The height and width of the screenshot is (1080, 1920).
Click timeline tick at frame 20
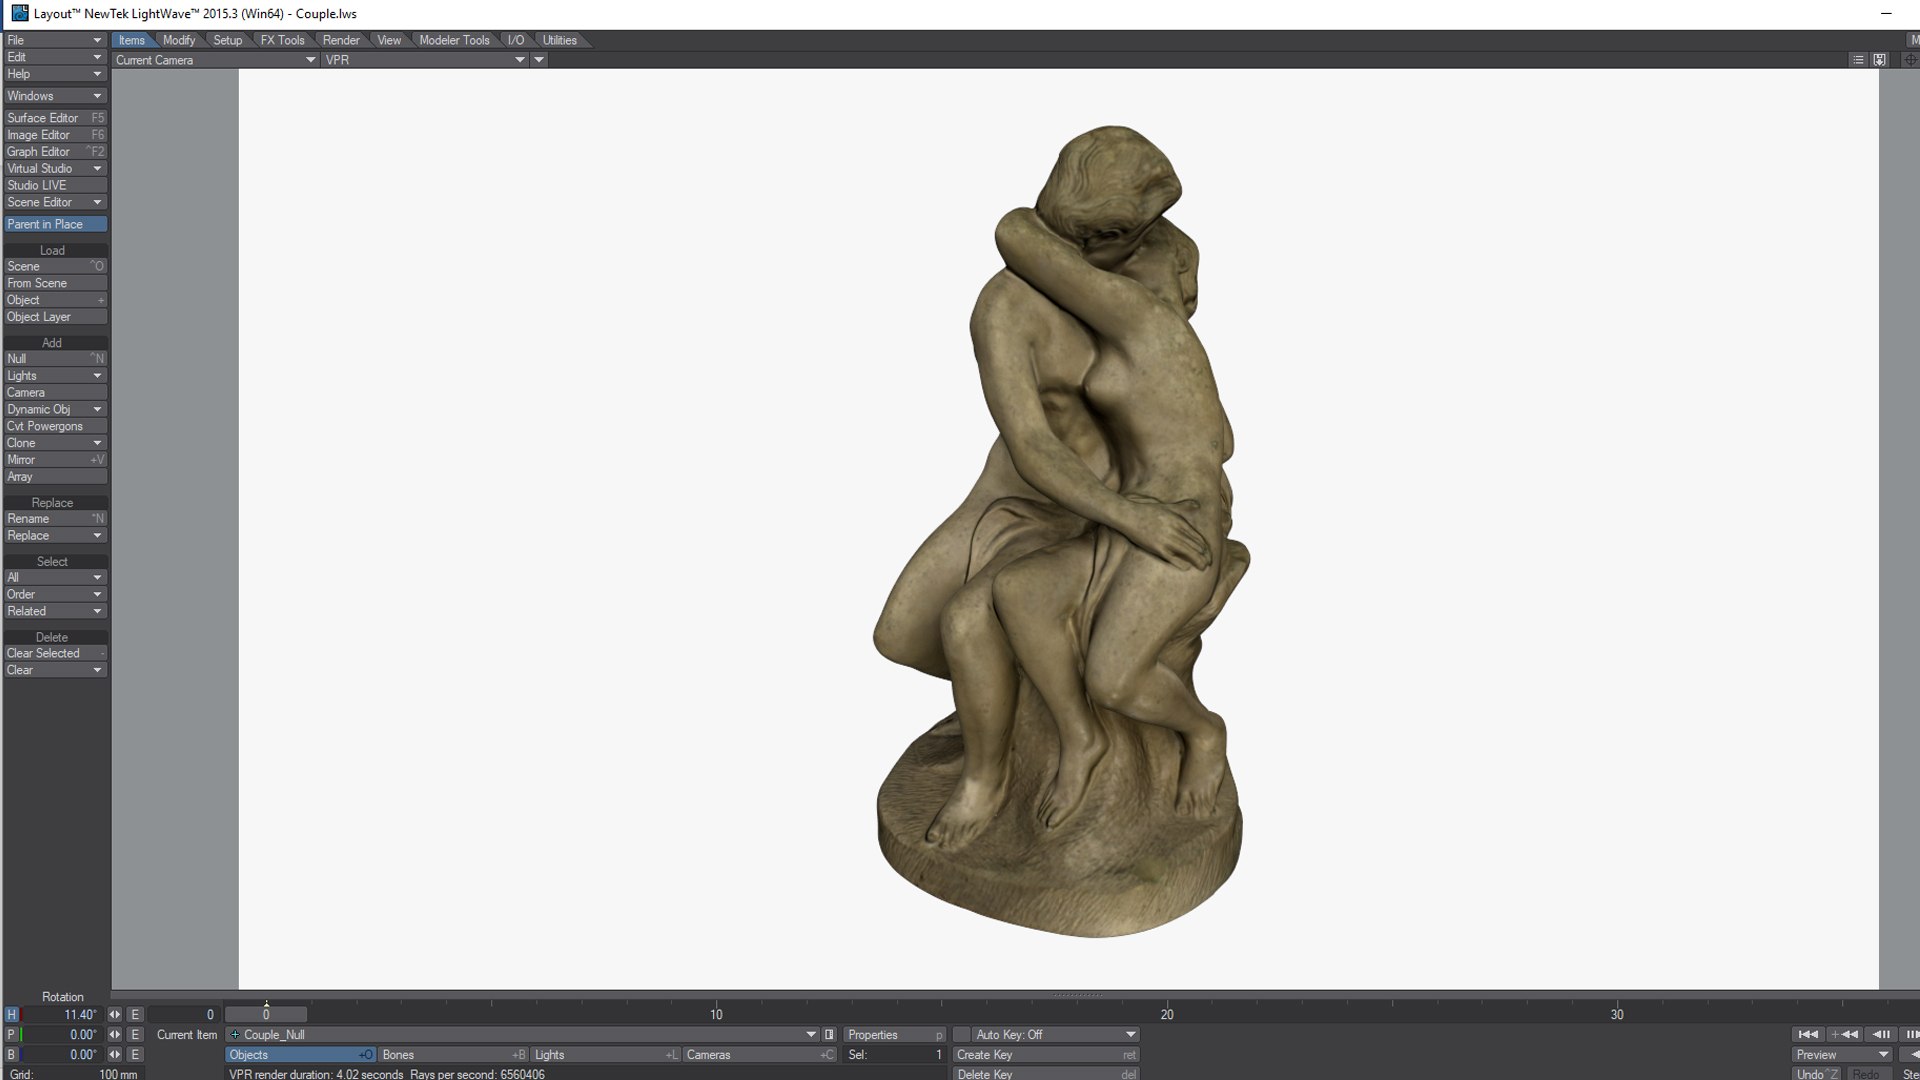(x=1166, y=1012)
